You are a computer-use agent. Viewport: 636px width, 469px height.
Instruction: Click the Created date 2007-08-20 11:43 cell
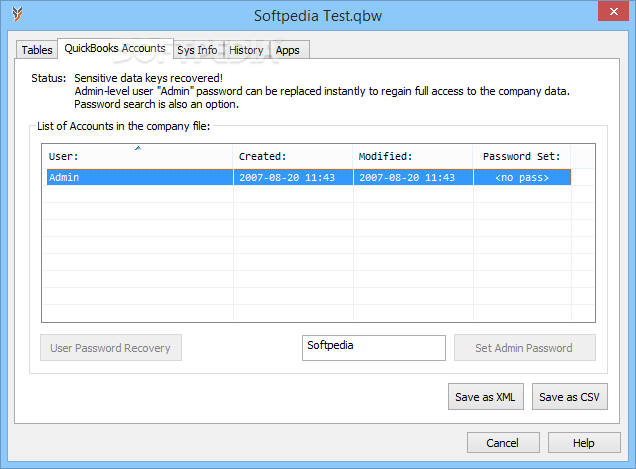coord(293,177)
